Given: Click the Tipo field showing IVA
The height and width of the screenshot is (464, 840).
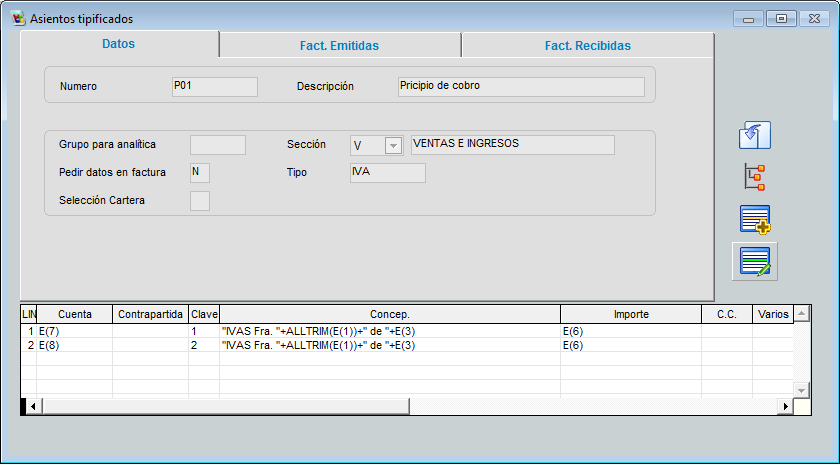Looking at the screenshot, I should tap(386, 173).
